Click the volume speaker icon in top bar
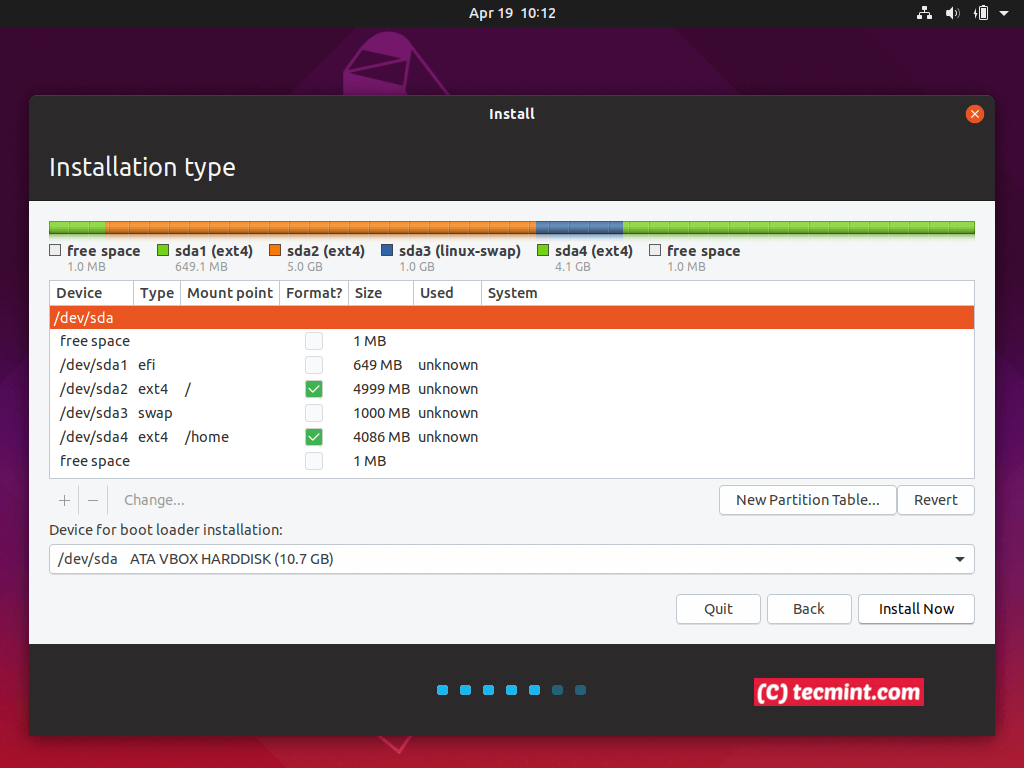This screenshot has width=1024, height=768. [x=952, y=13]
